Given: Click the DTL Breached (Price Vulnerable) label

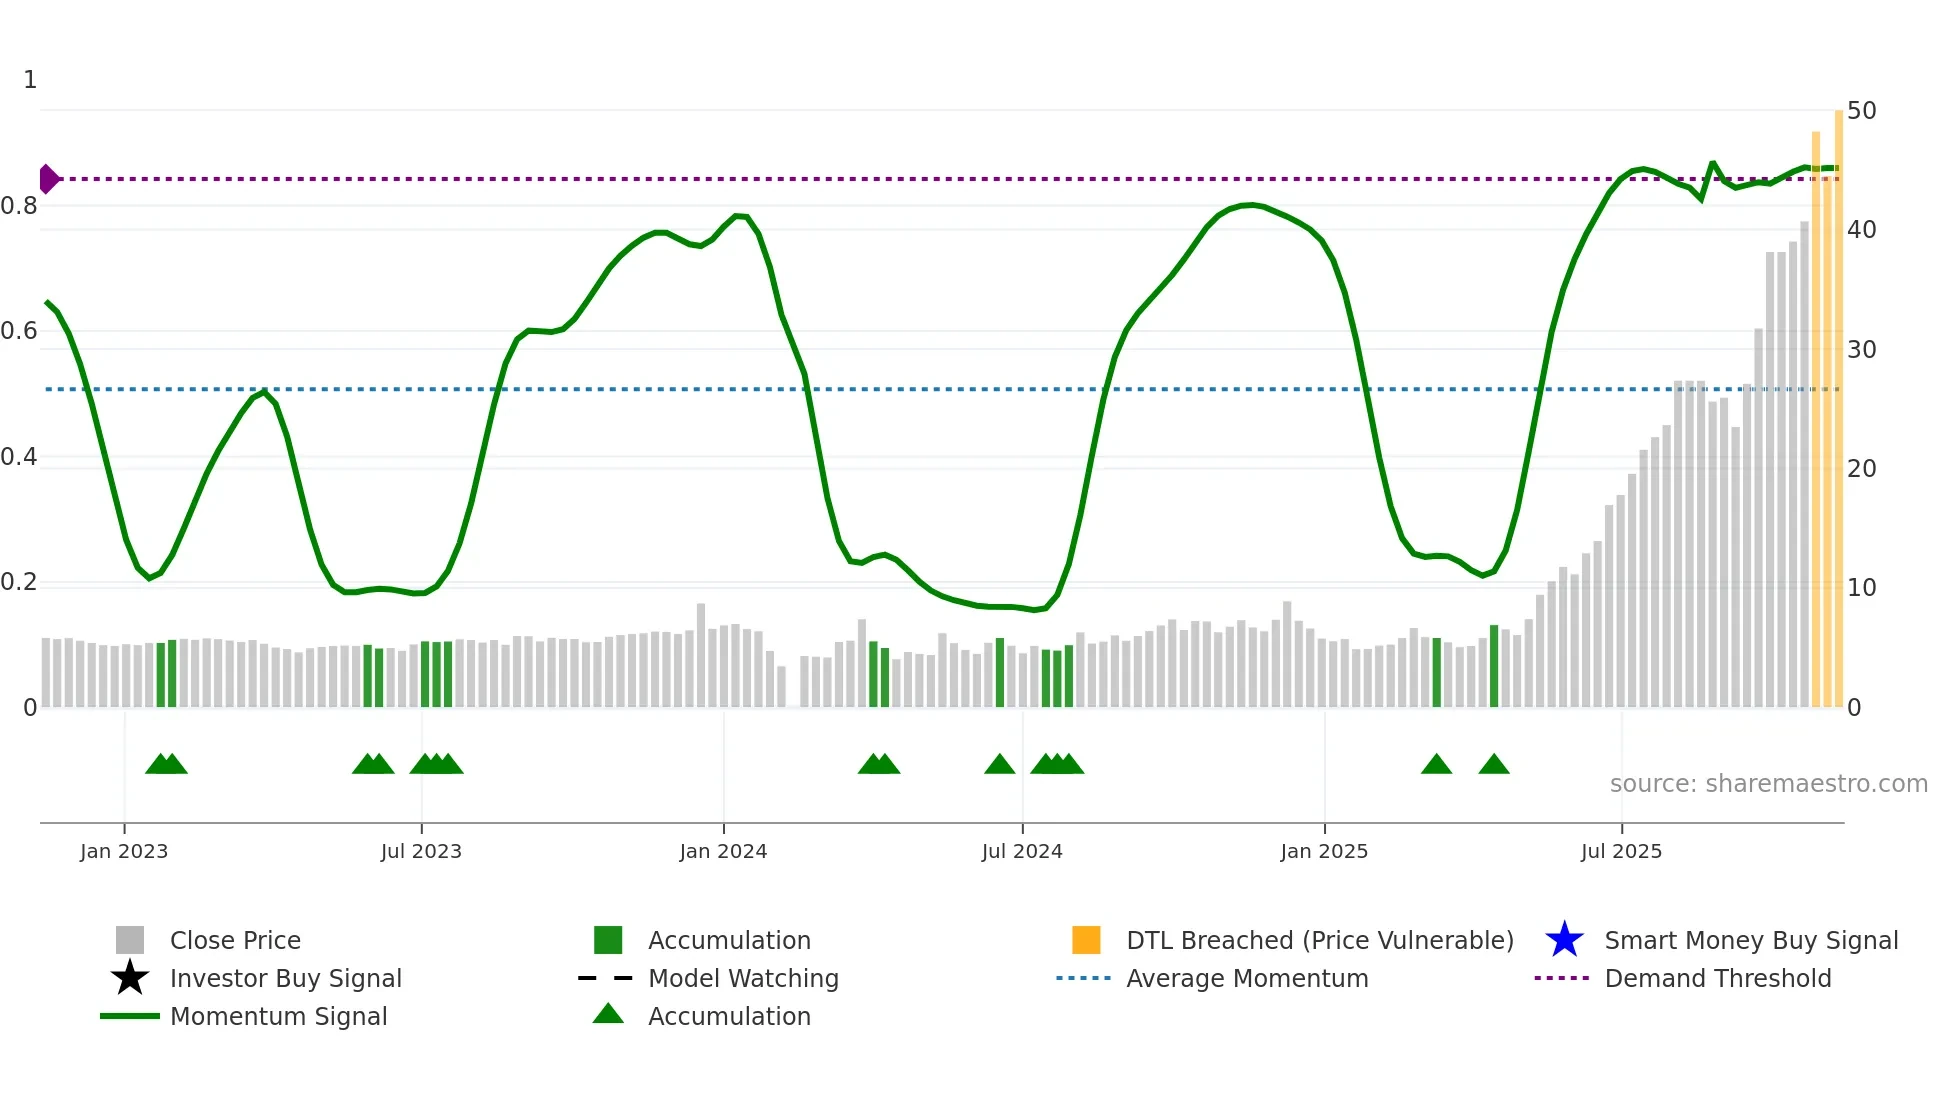Looking at the screenshot, I should pos(1320,940).
